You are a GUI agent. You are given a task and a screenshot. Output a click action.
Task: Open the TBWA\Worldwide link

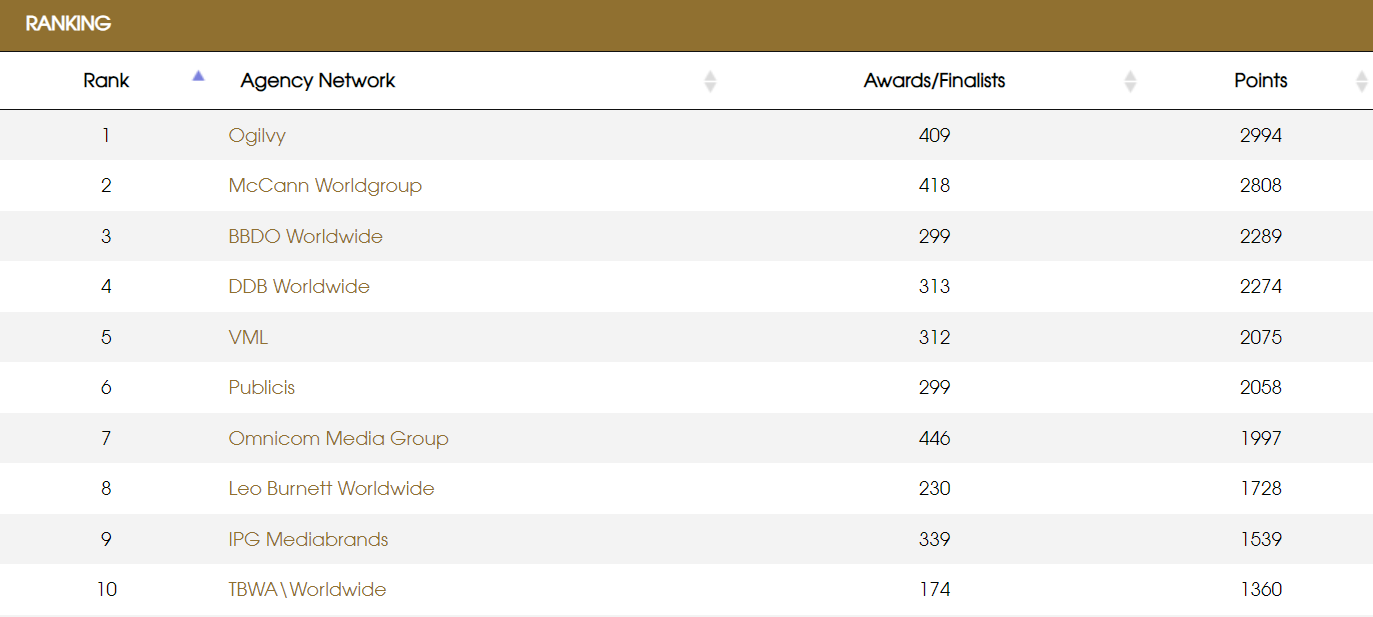pyautogui.click(x=307, y=590)
